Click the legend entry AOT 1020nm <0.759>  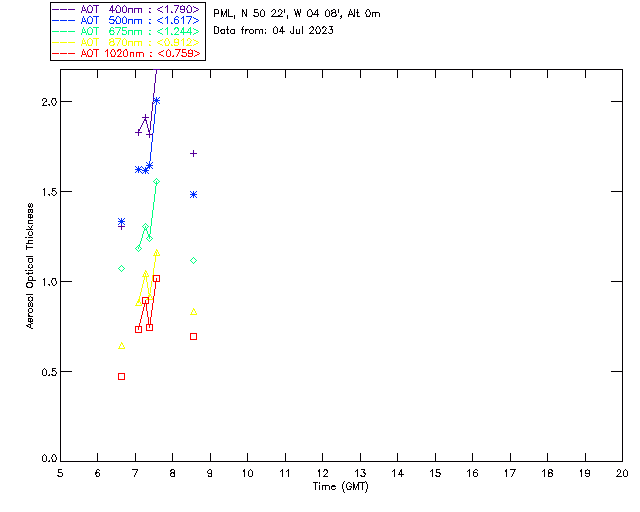click(127, 53)
